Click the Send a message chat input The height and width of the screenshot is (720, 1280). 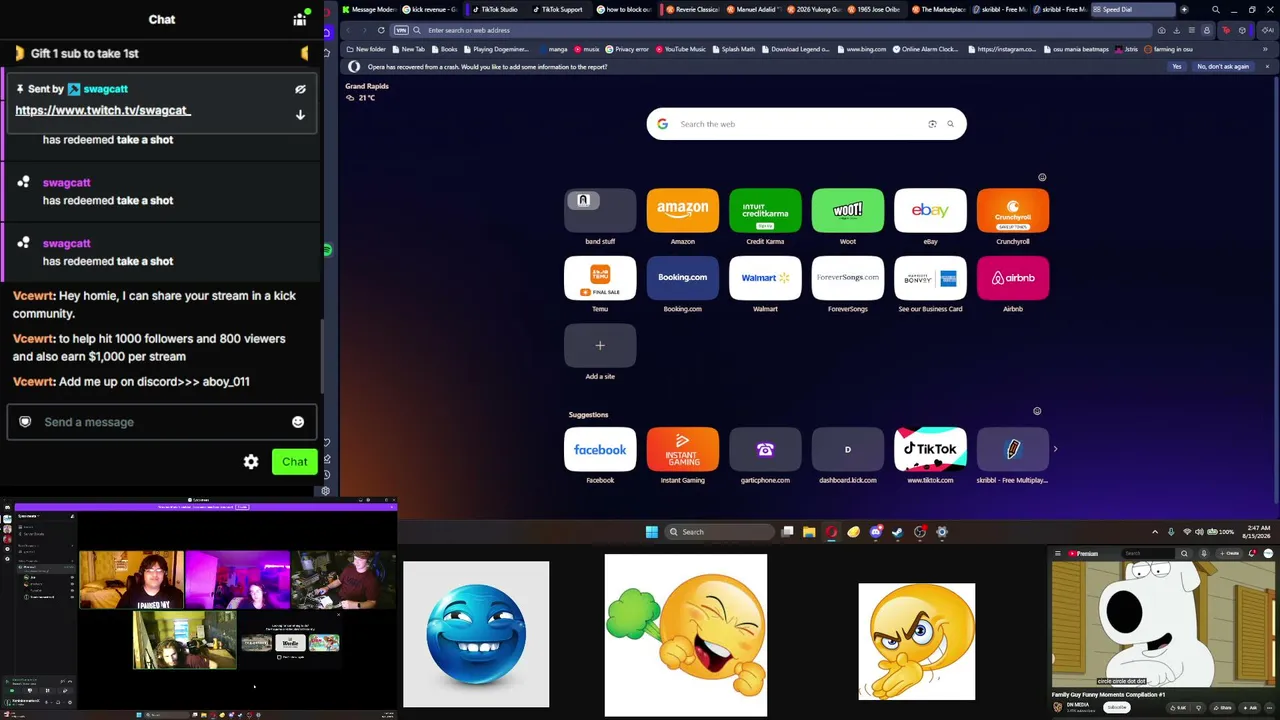[x=162, y=422]
